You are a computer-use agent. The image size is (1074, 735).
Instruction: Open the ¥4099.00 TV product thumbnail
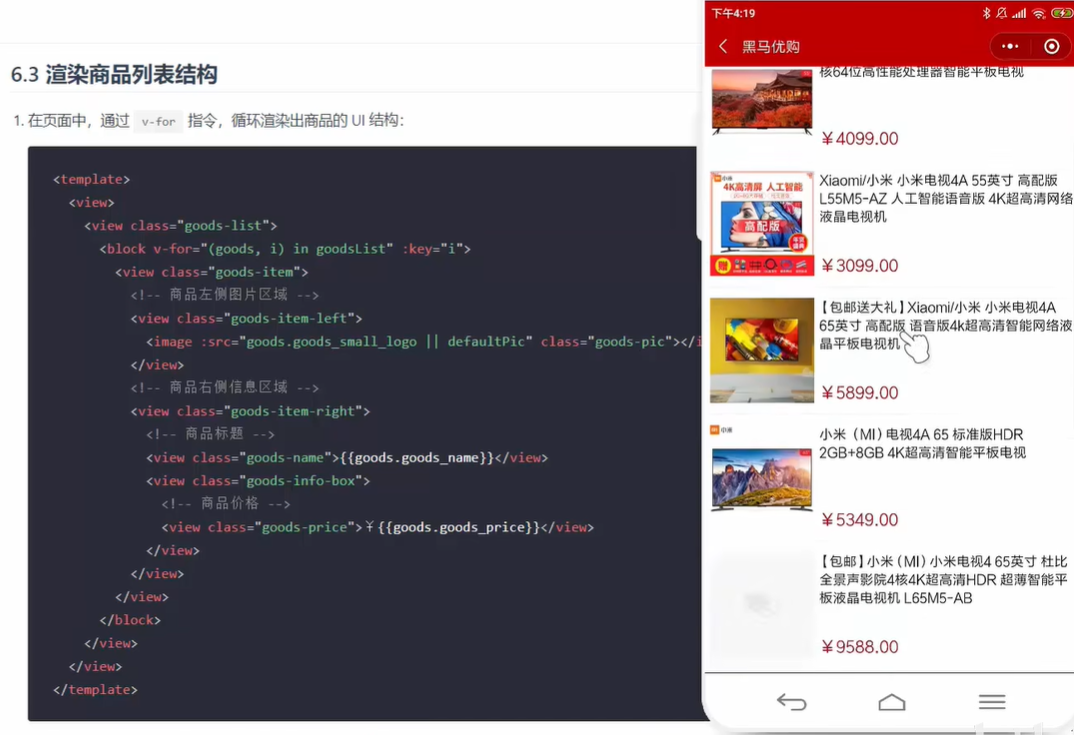pos(762,101)
